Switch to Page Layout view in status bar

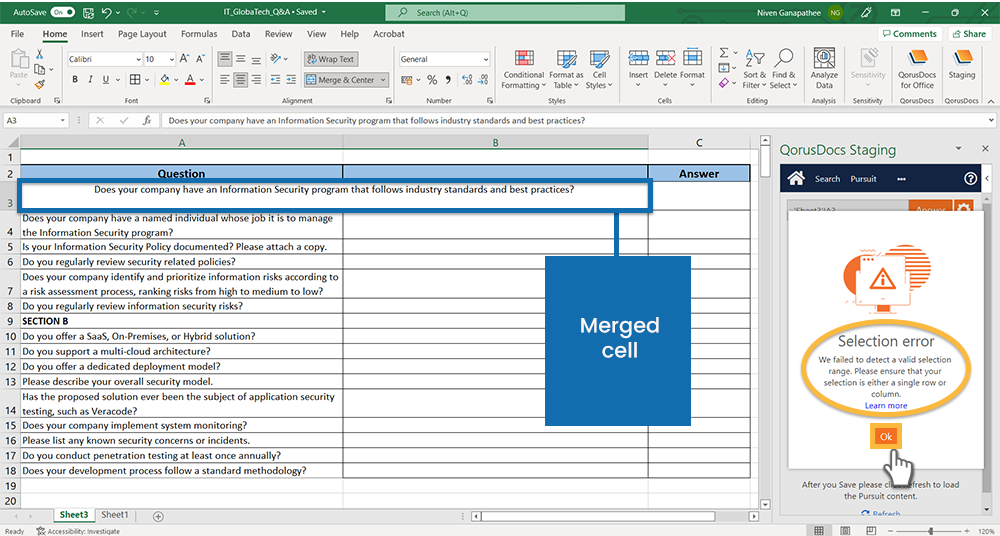[845, 530]
